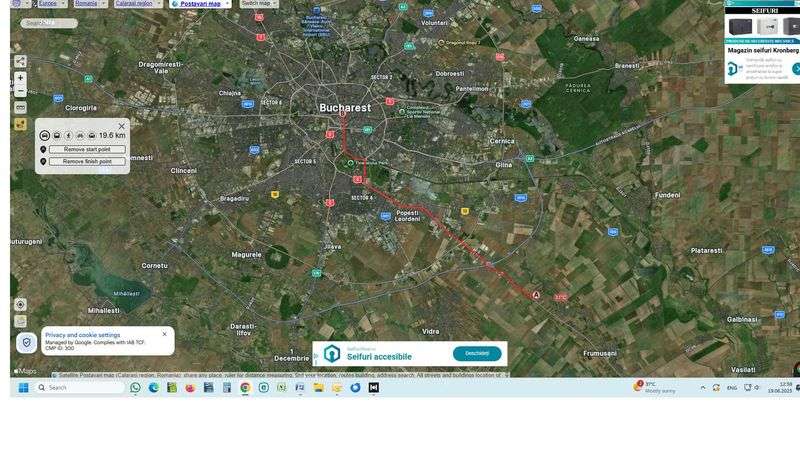Click Remove start point button
800x450 pixels.
[87, 149]
